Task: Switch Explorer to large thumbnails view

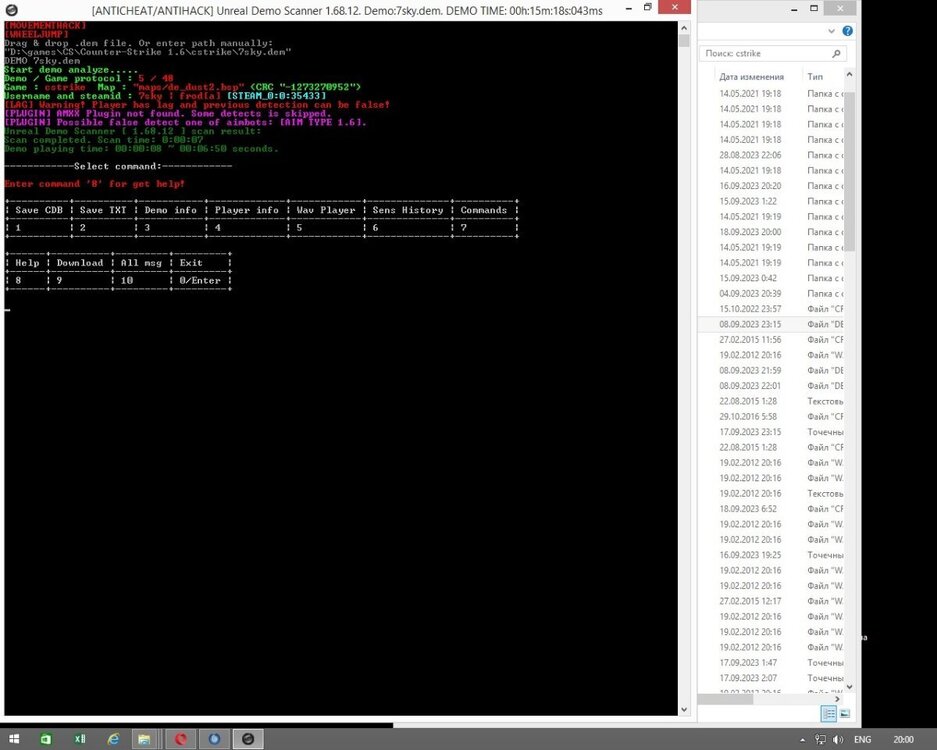Action: (845, 713)
